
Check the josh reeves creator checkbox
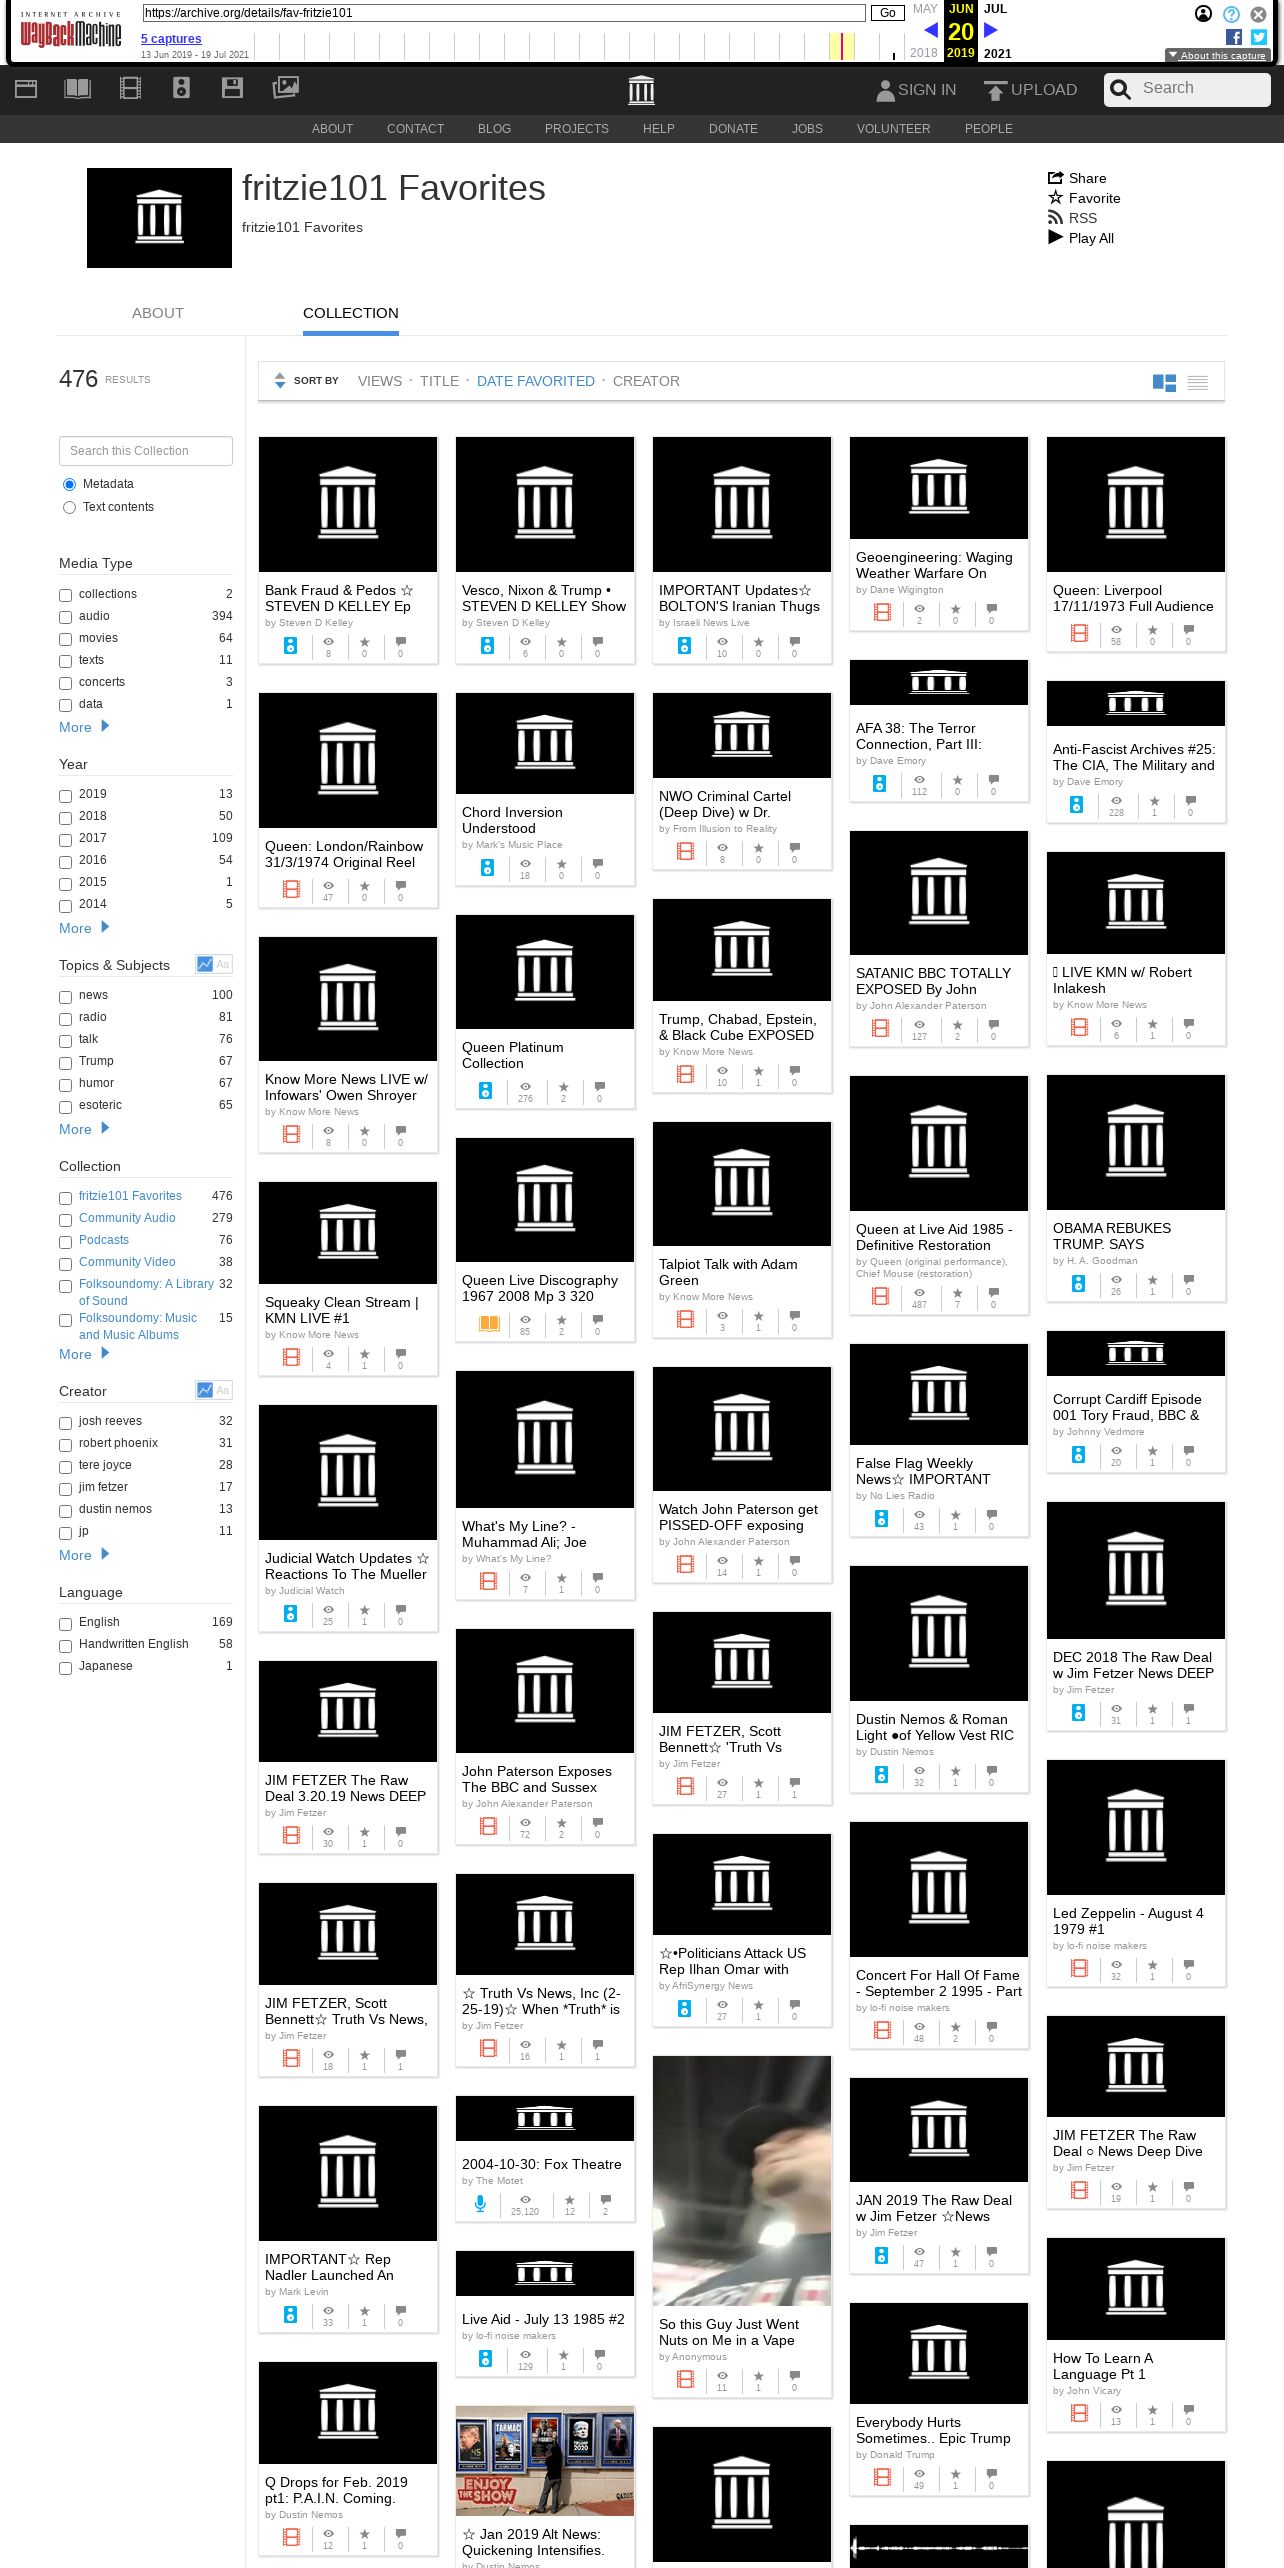(65, 1422)
